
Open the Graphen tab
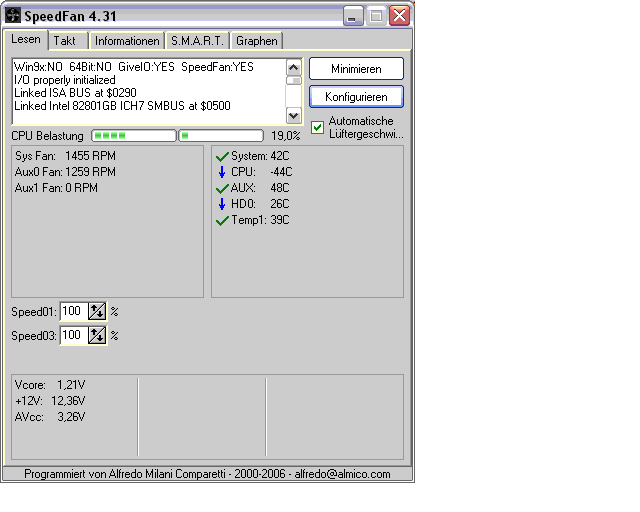(257, 41)
